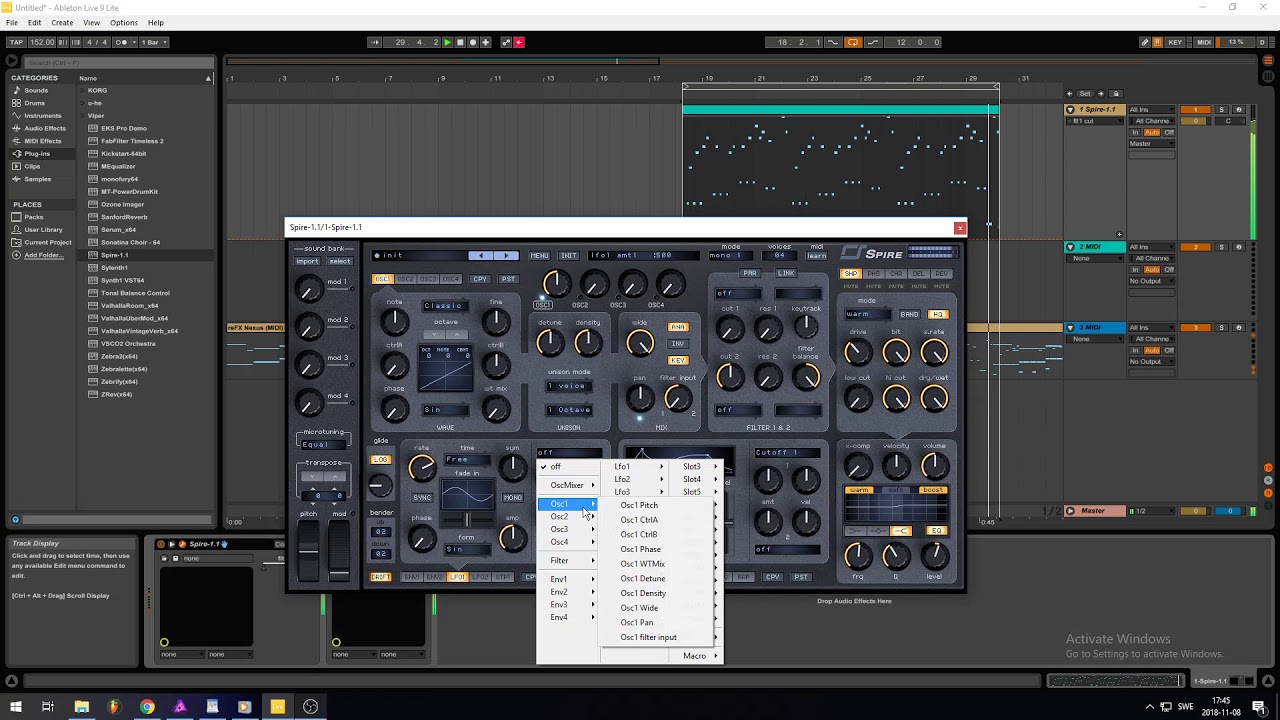Solo the 1 Spire-1.1 track
This screenshot has width=1280, height=720.
(x=1221, y=109)
